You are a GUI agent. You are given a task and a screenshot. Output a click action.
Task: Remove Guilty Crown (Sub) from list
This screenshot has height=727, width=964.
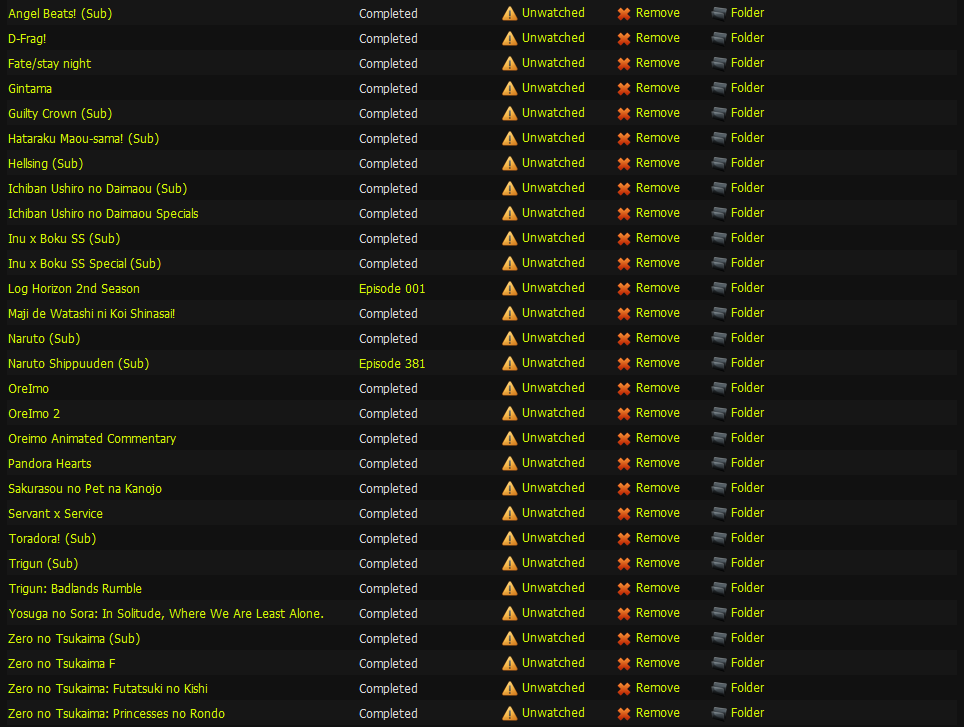tap(657, 112)
